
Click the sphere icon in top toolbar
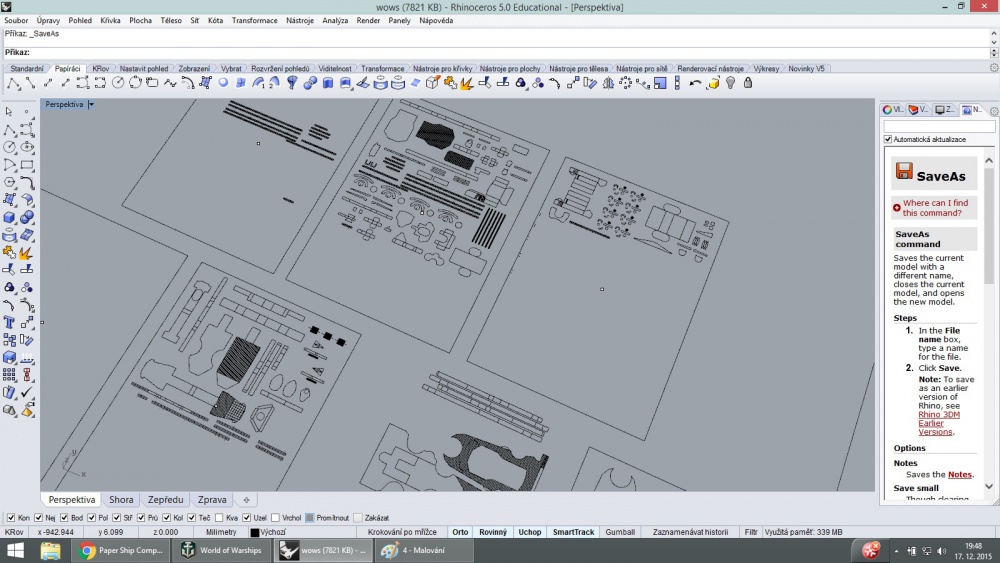[223, 83]
